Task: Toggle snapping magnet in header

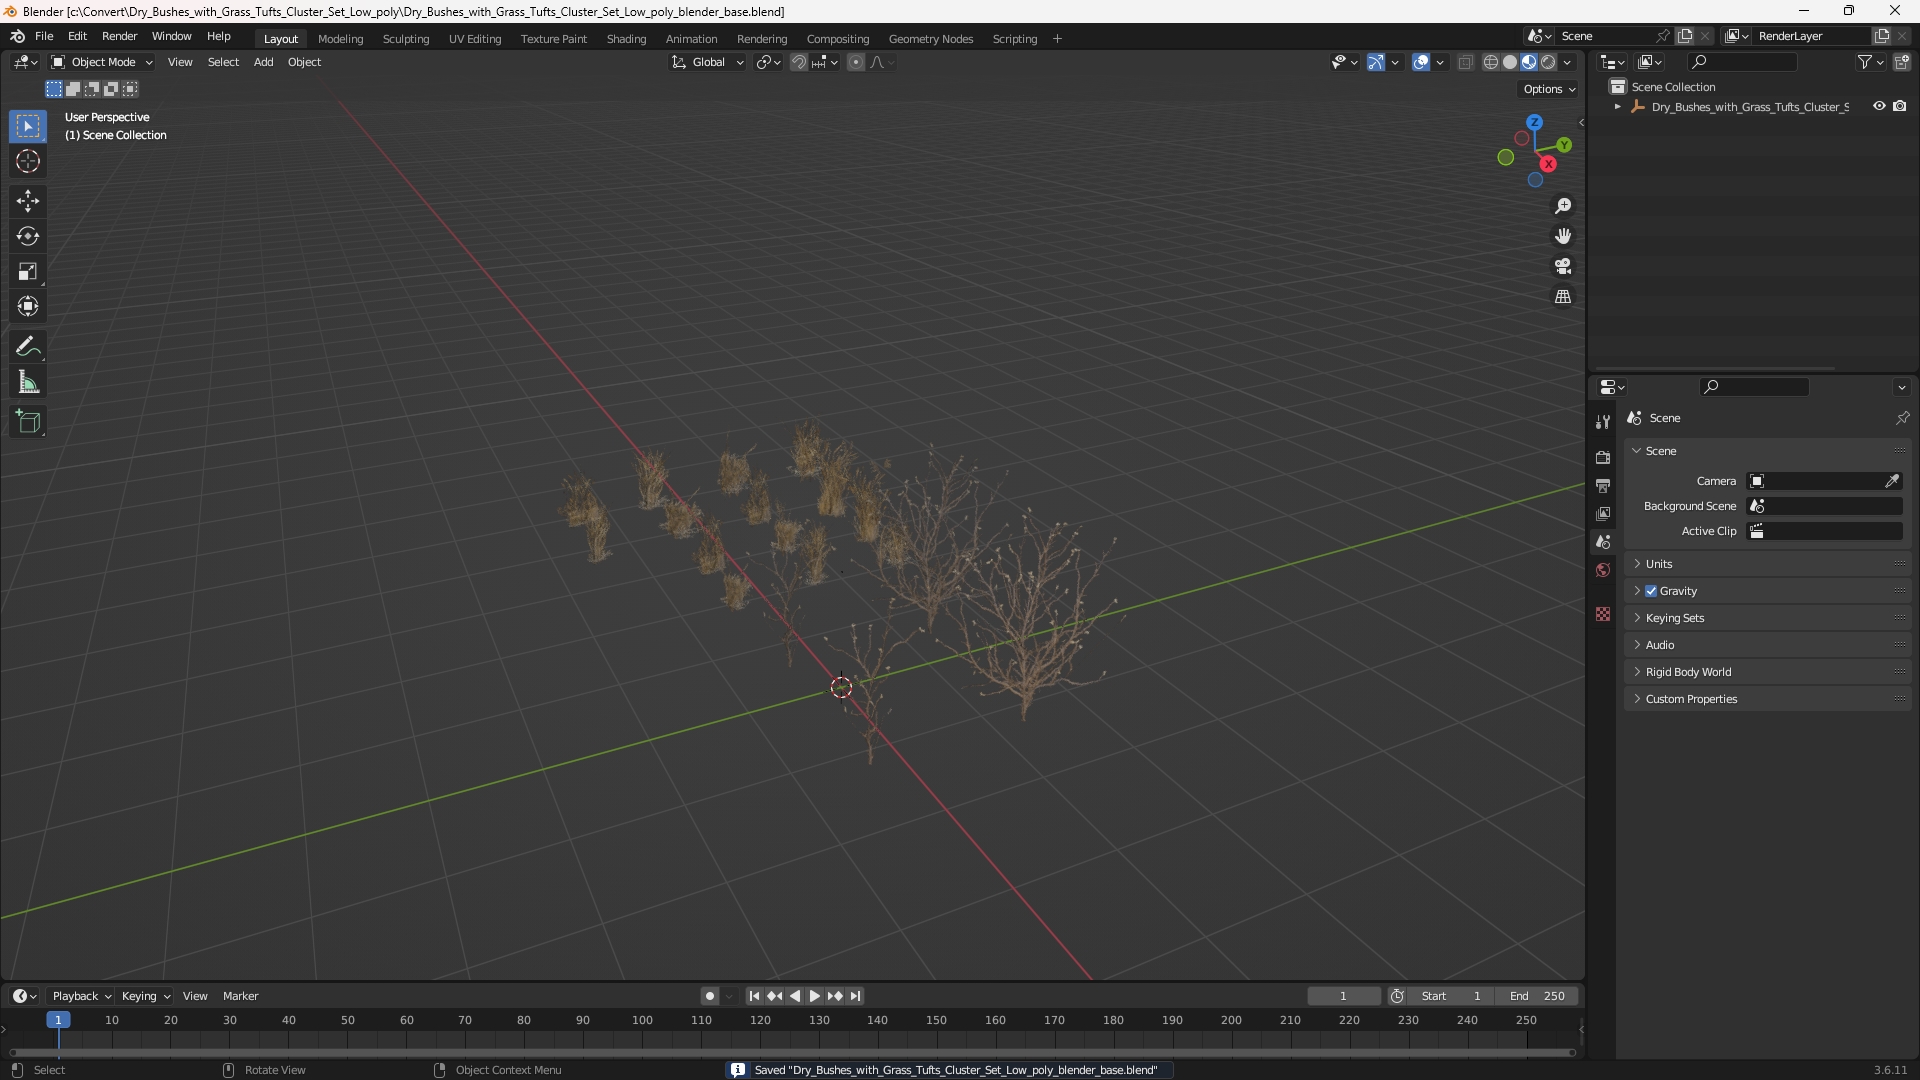Action: pos(799,62)
